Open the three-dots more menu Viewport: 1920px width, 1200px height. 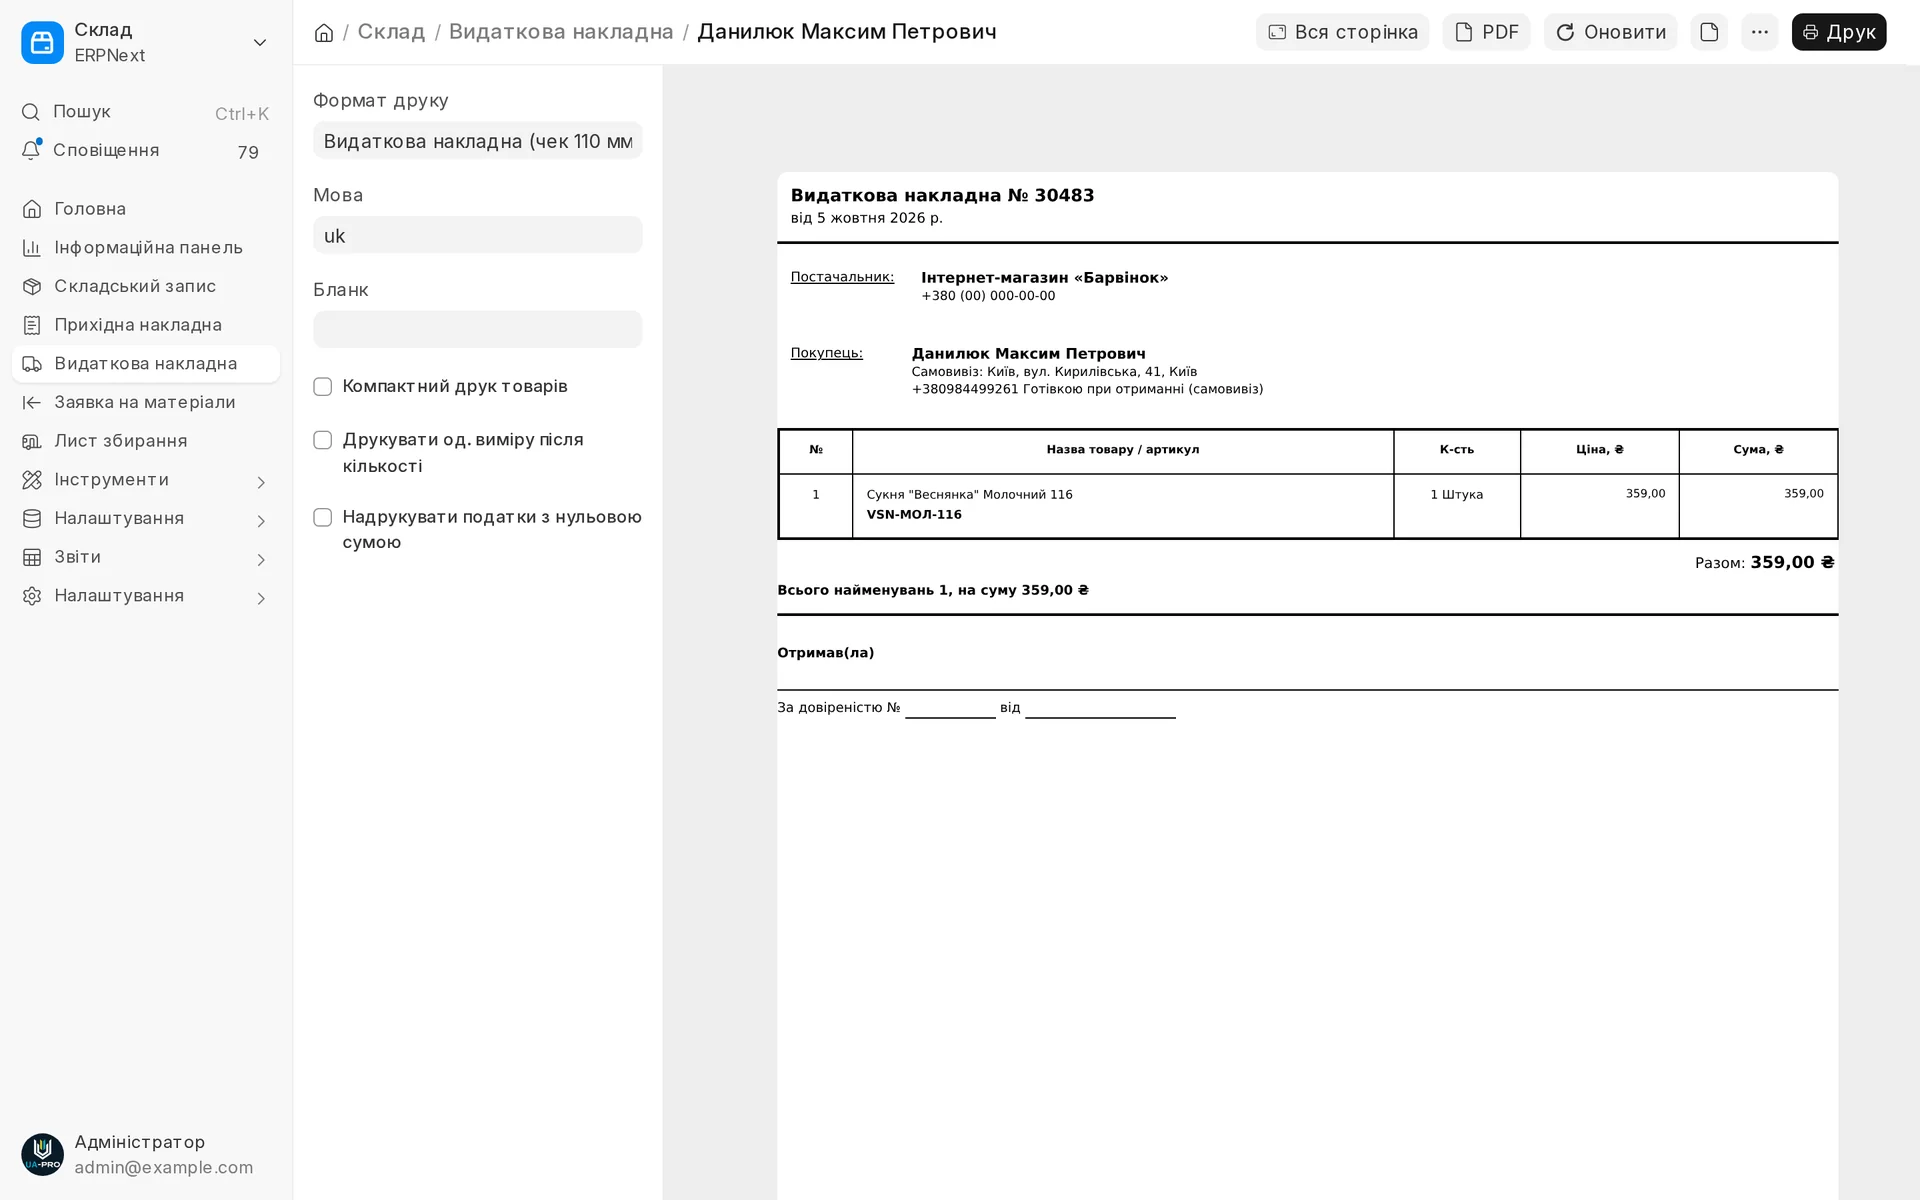[1760, 32]
